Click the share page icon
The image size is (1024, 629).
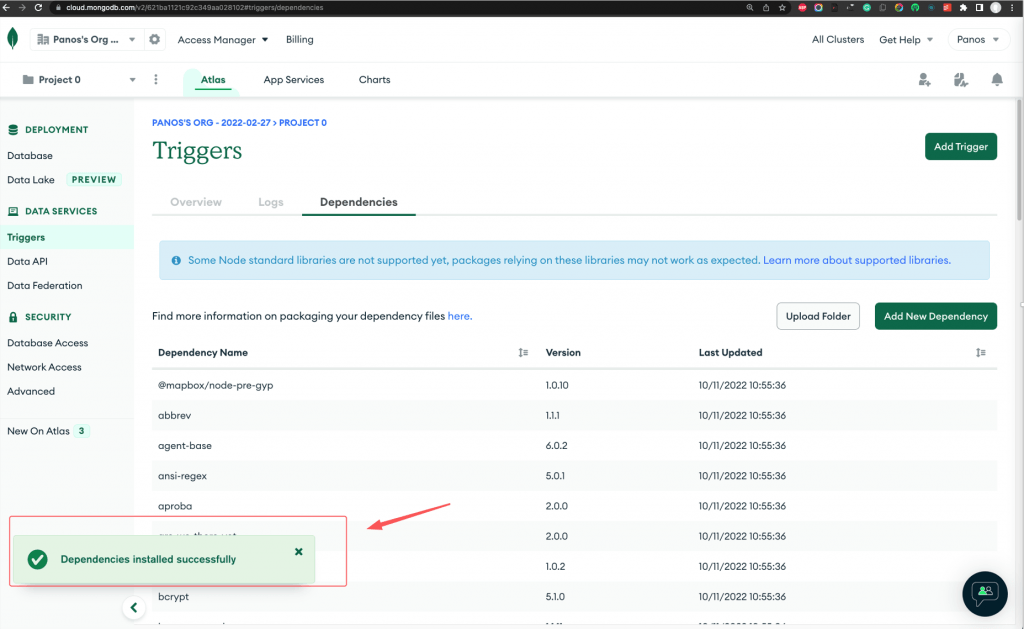coord(766,8)
